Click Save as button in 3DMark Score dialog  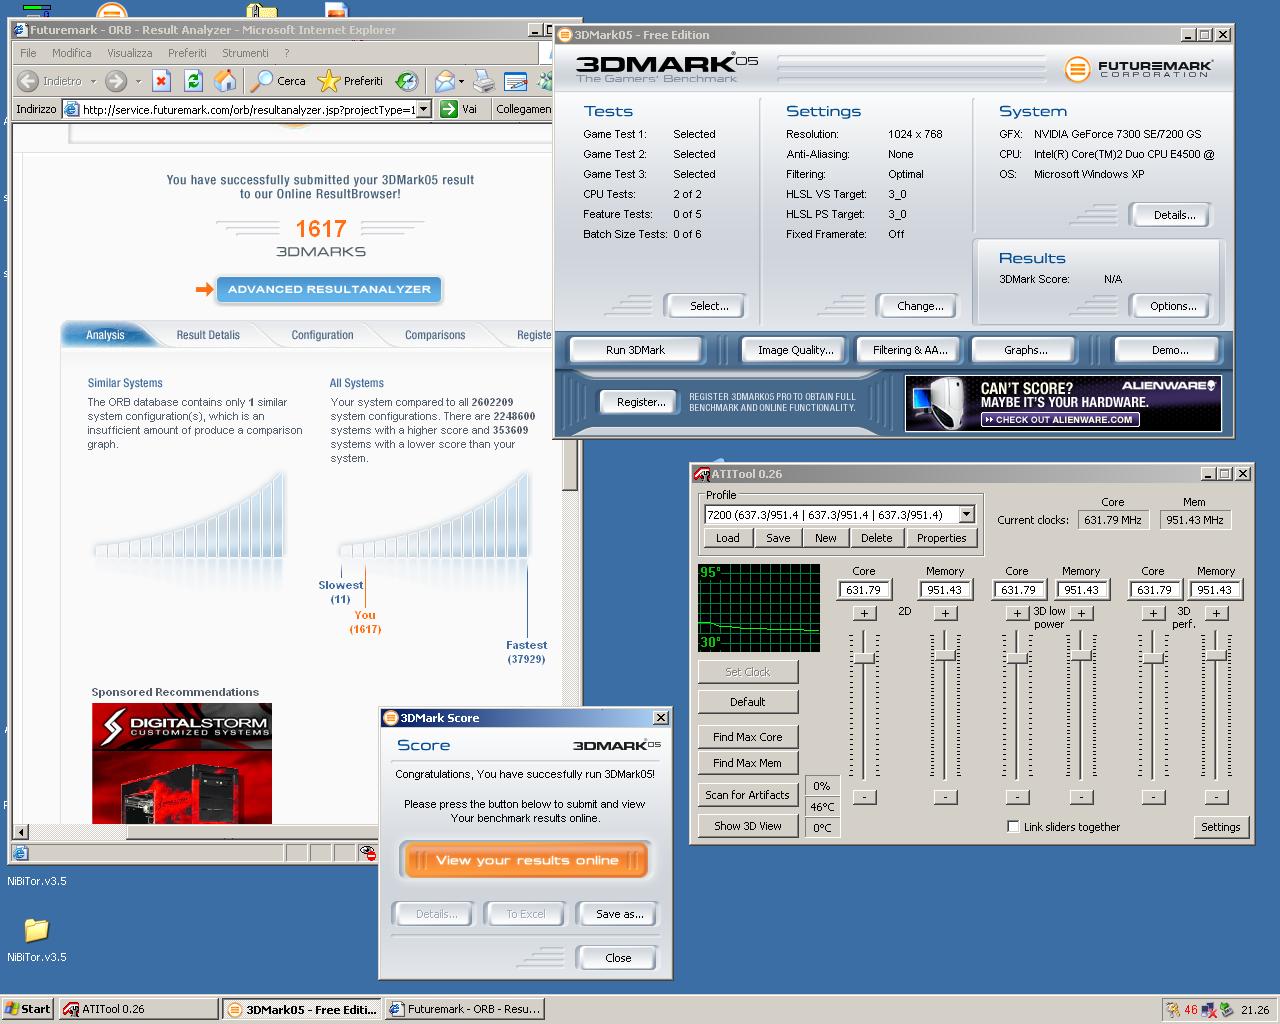(x=619, y=914)
